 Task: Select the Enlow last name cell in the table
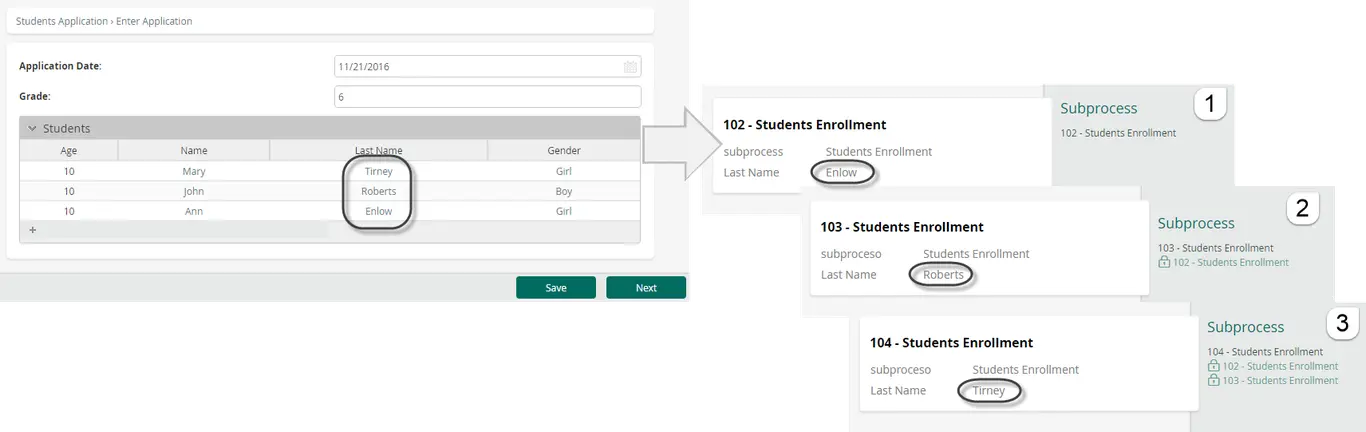click(x=378, y=211)
